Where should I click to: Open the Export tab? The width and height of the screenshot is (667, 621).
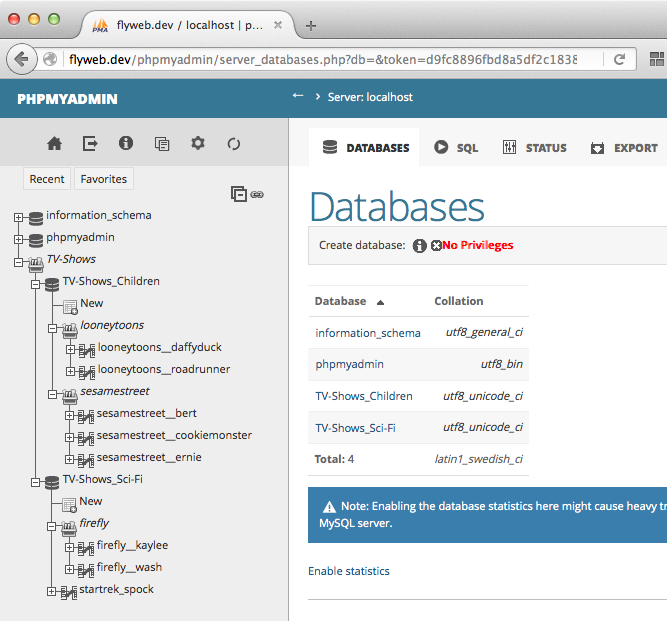624,148
